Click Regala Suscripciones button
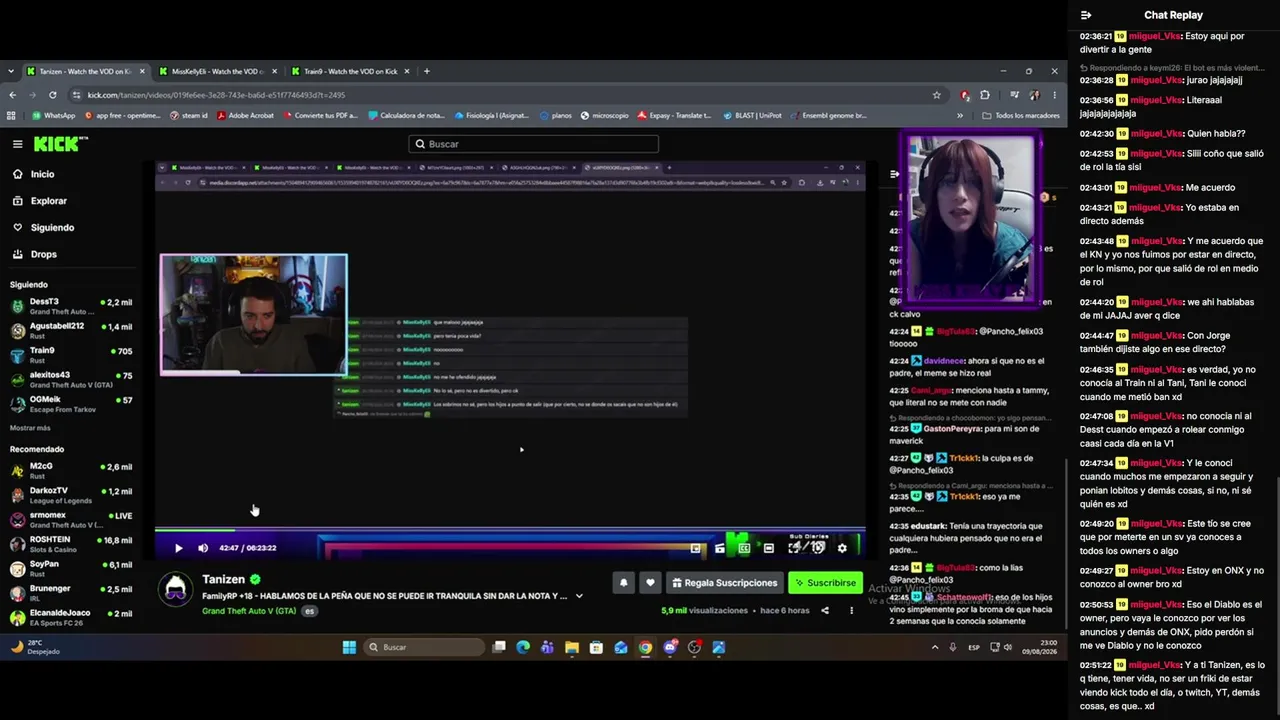The width and height of the screenshot is (1280, 720). tap(724, 583)
